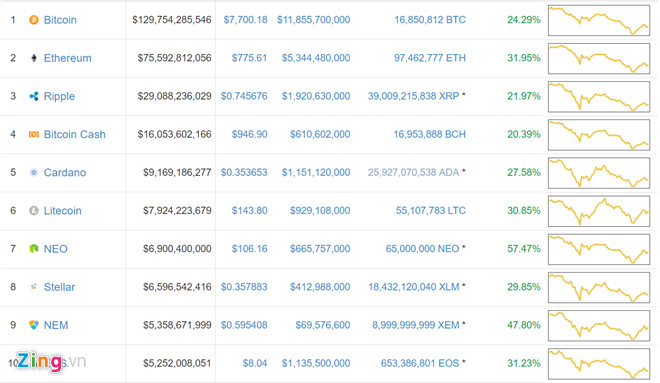This screenshot has height=383, width=660.
Task: Open the Litecoin price sparkline chart
Action: 599,211
